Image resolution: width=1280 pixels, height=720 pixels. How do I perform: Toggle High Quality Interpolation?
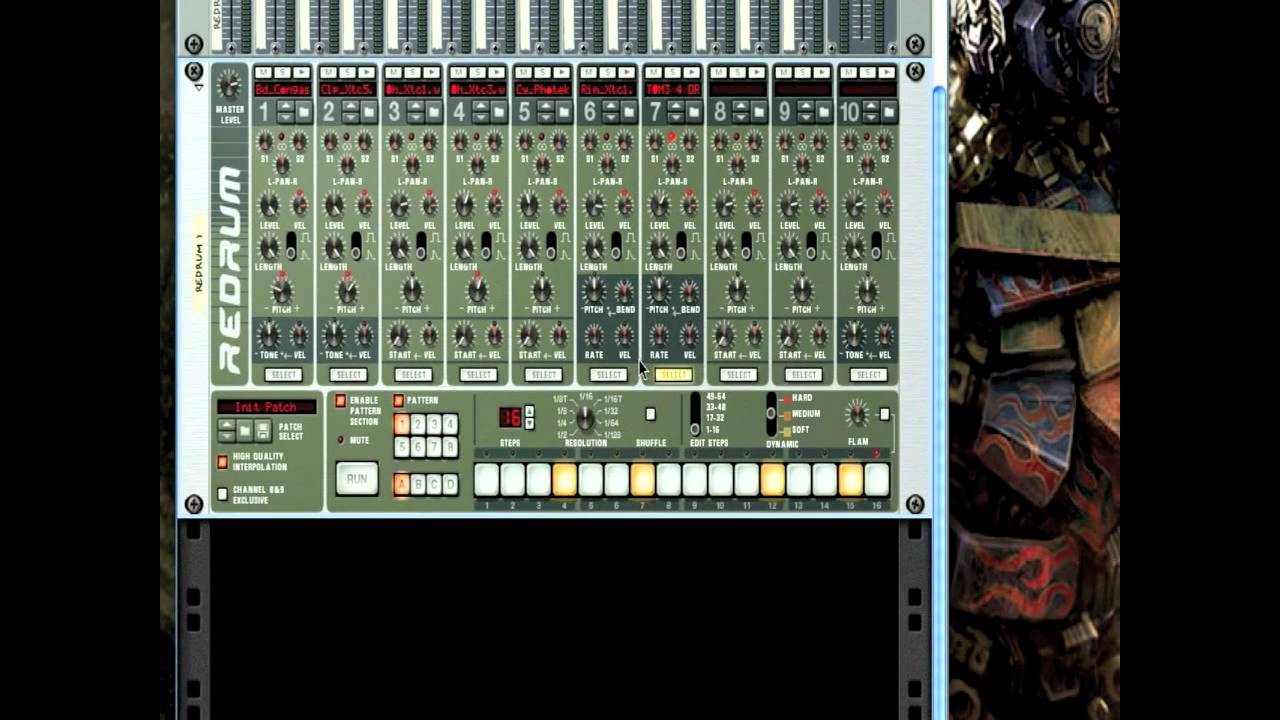click(222, 462)
